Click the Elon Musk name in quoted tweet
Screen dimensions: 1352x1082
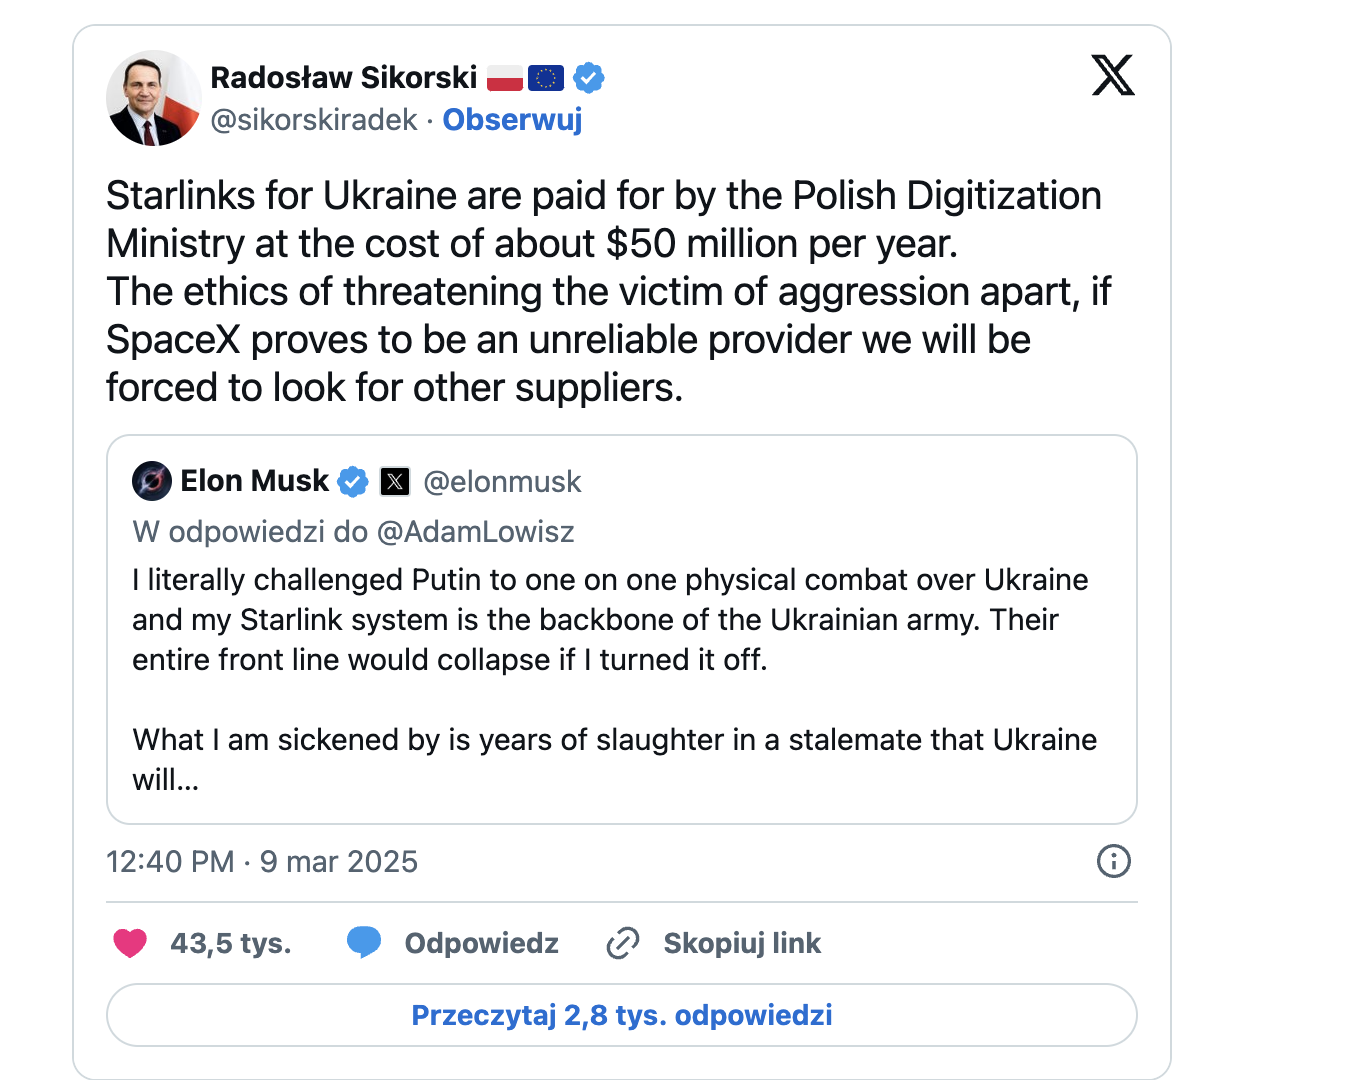pos(254,481)
